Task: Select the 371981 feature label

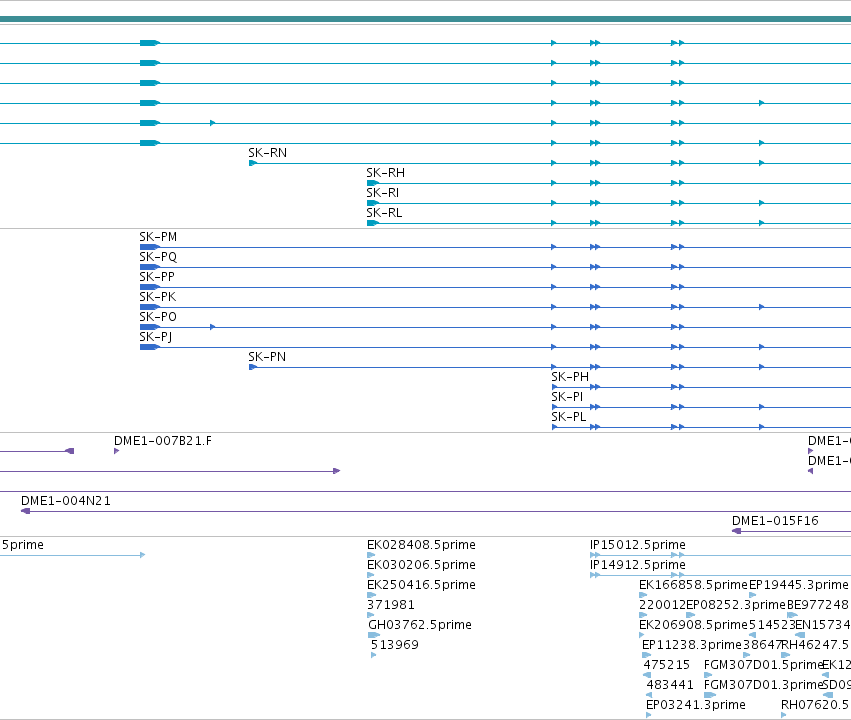Action: point(391,606)
